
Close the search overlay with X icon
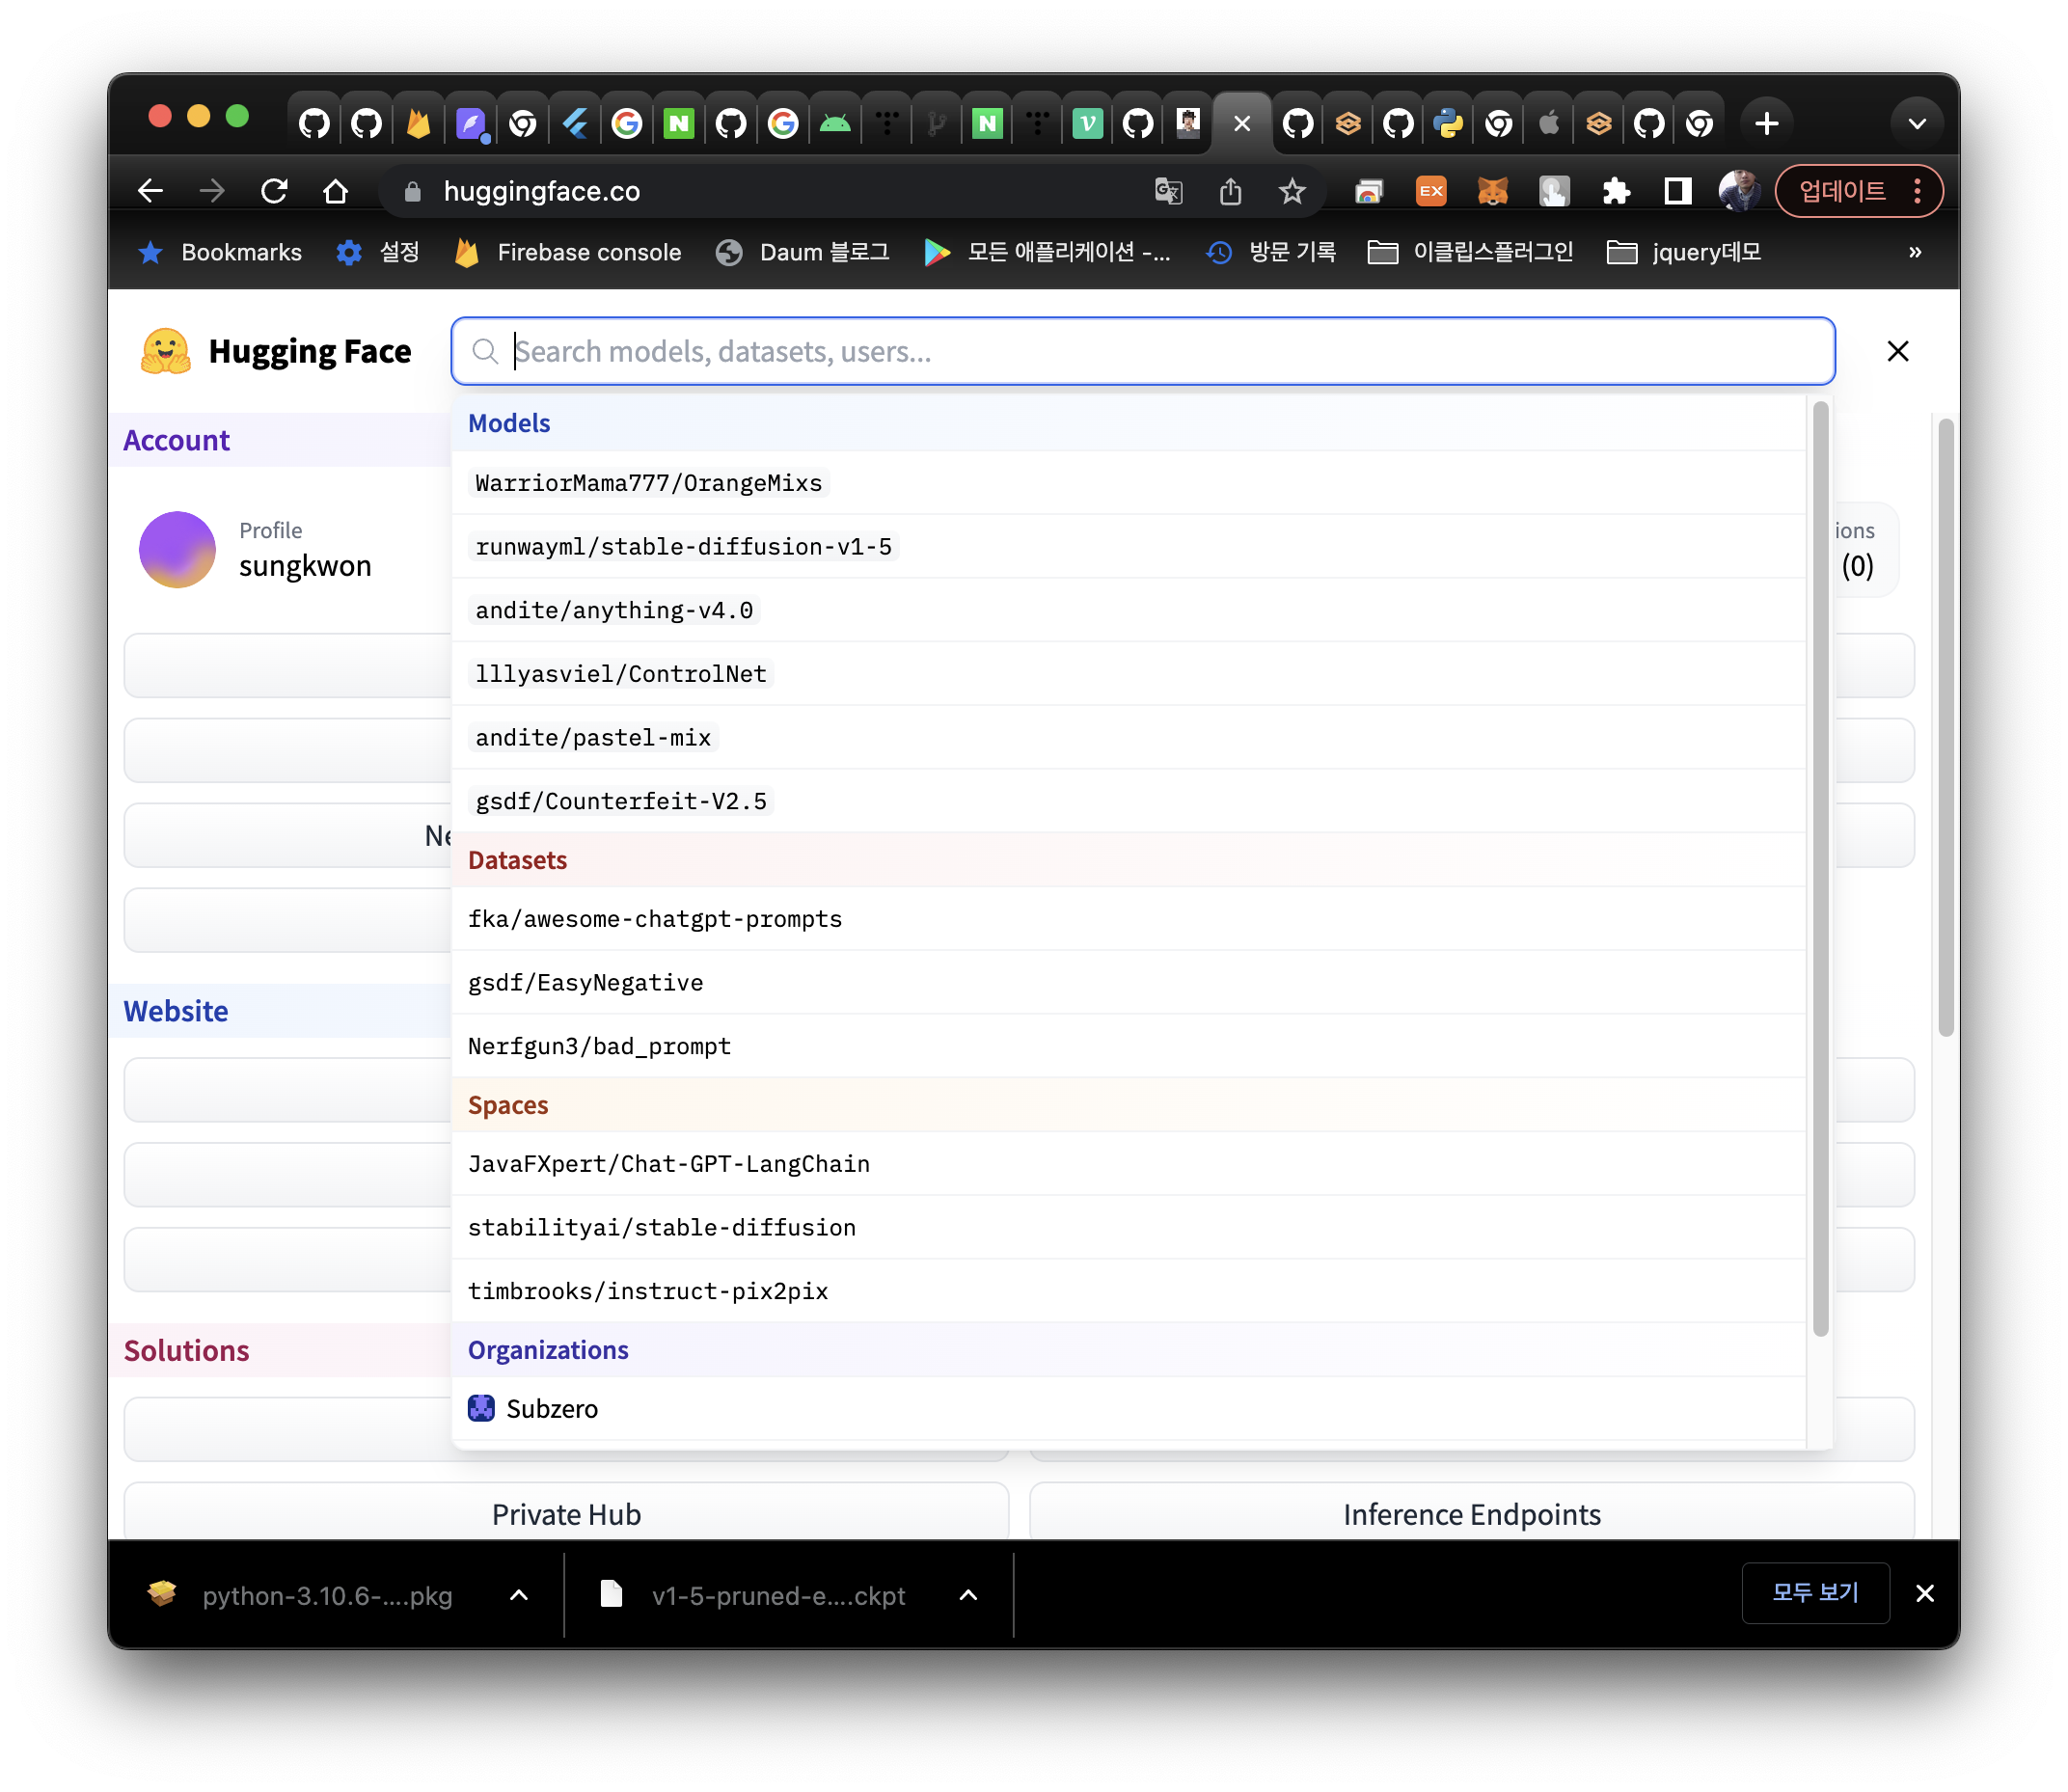(1897, 351)
